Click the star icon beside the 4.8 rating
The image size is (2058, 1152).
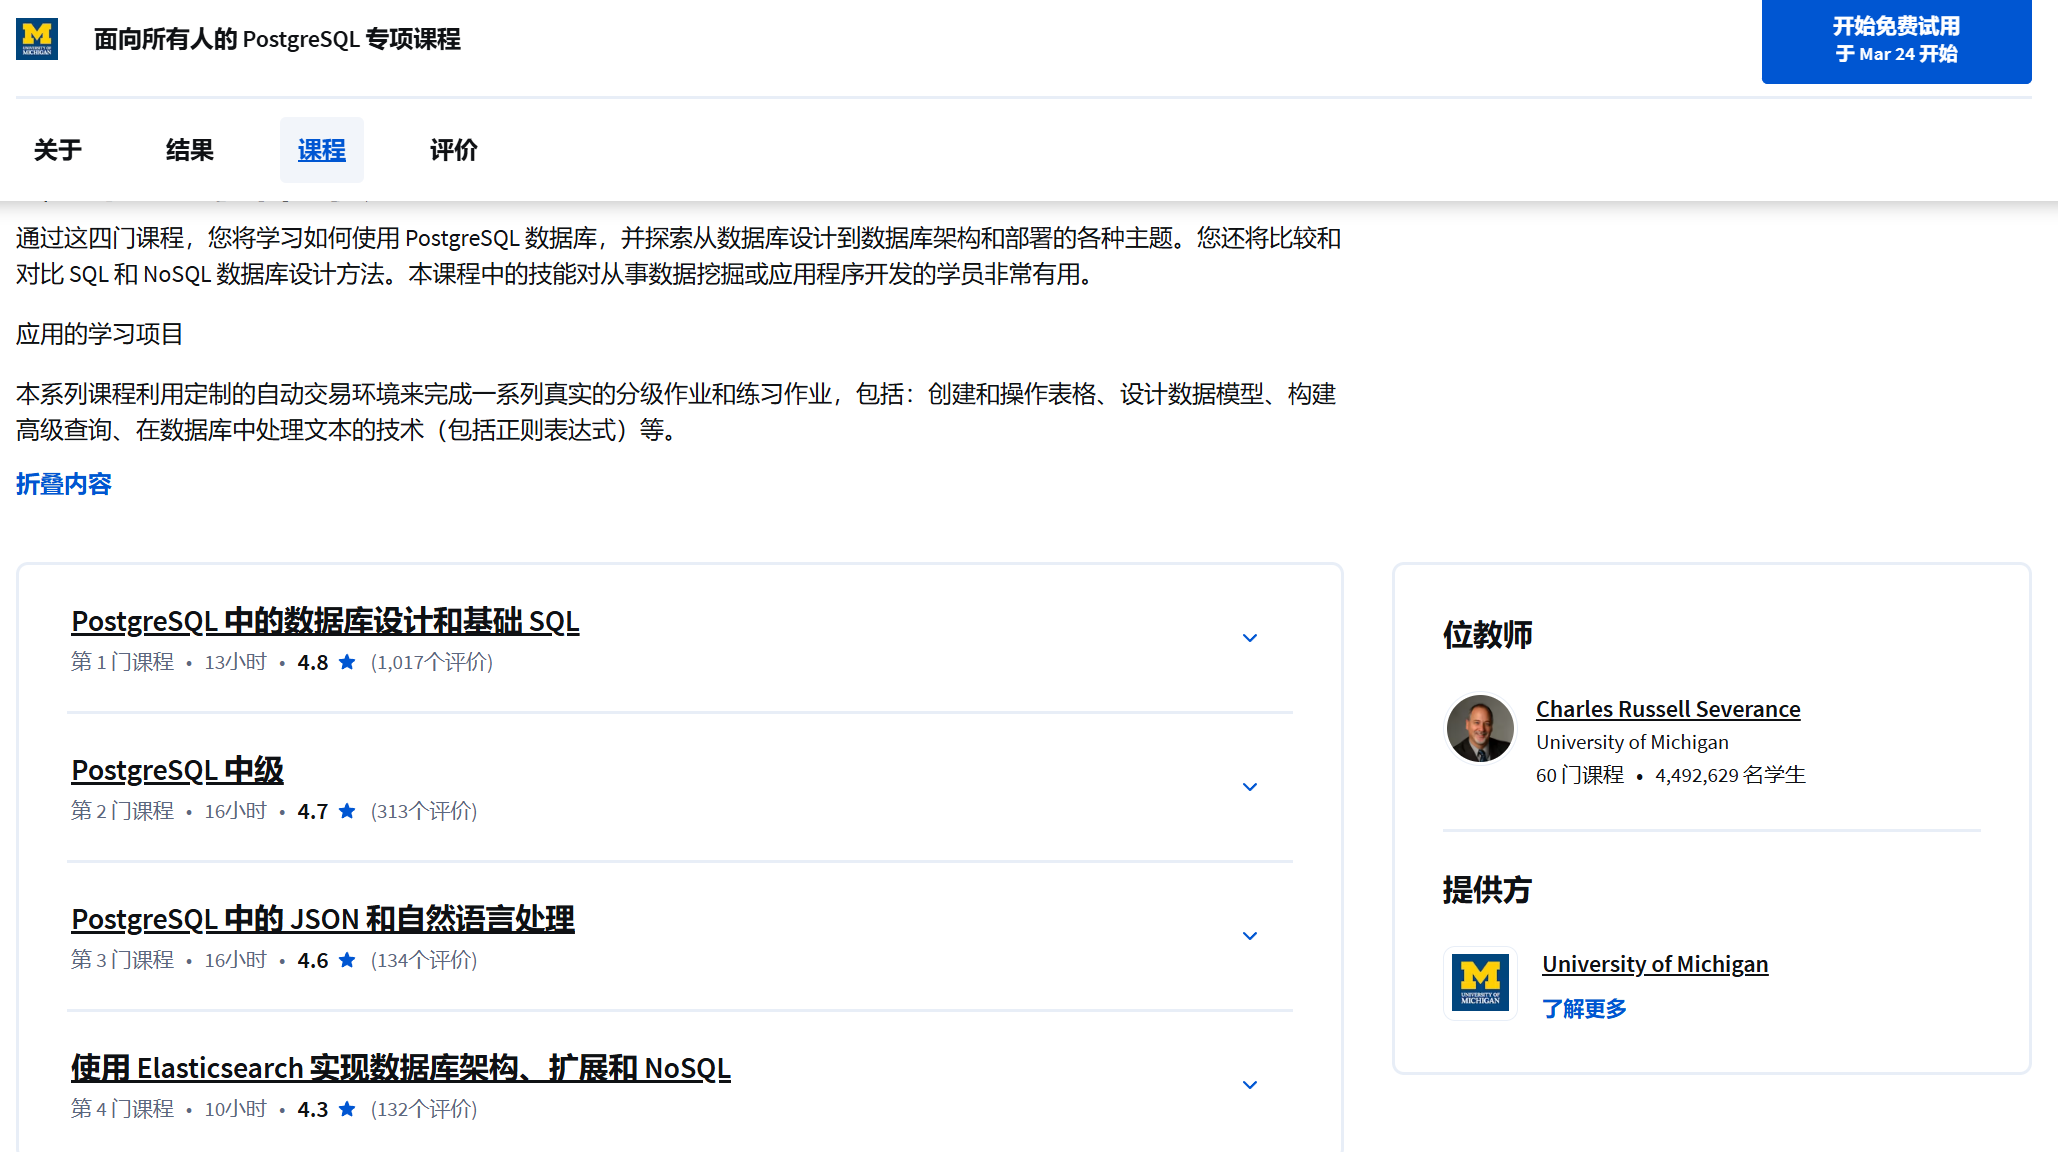pos(347,662)
